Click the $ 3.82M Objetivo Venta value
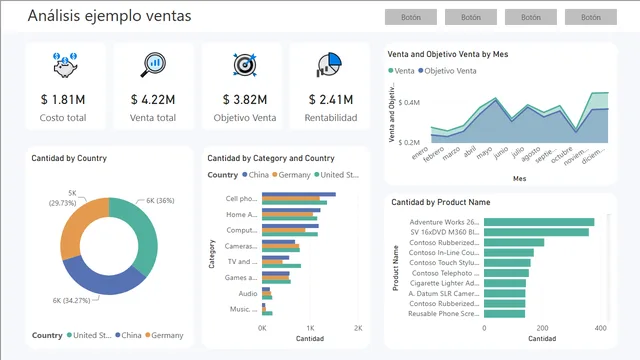The image size is (640, 360). click(245, 99)
